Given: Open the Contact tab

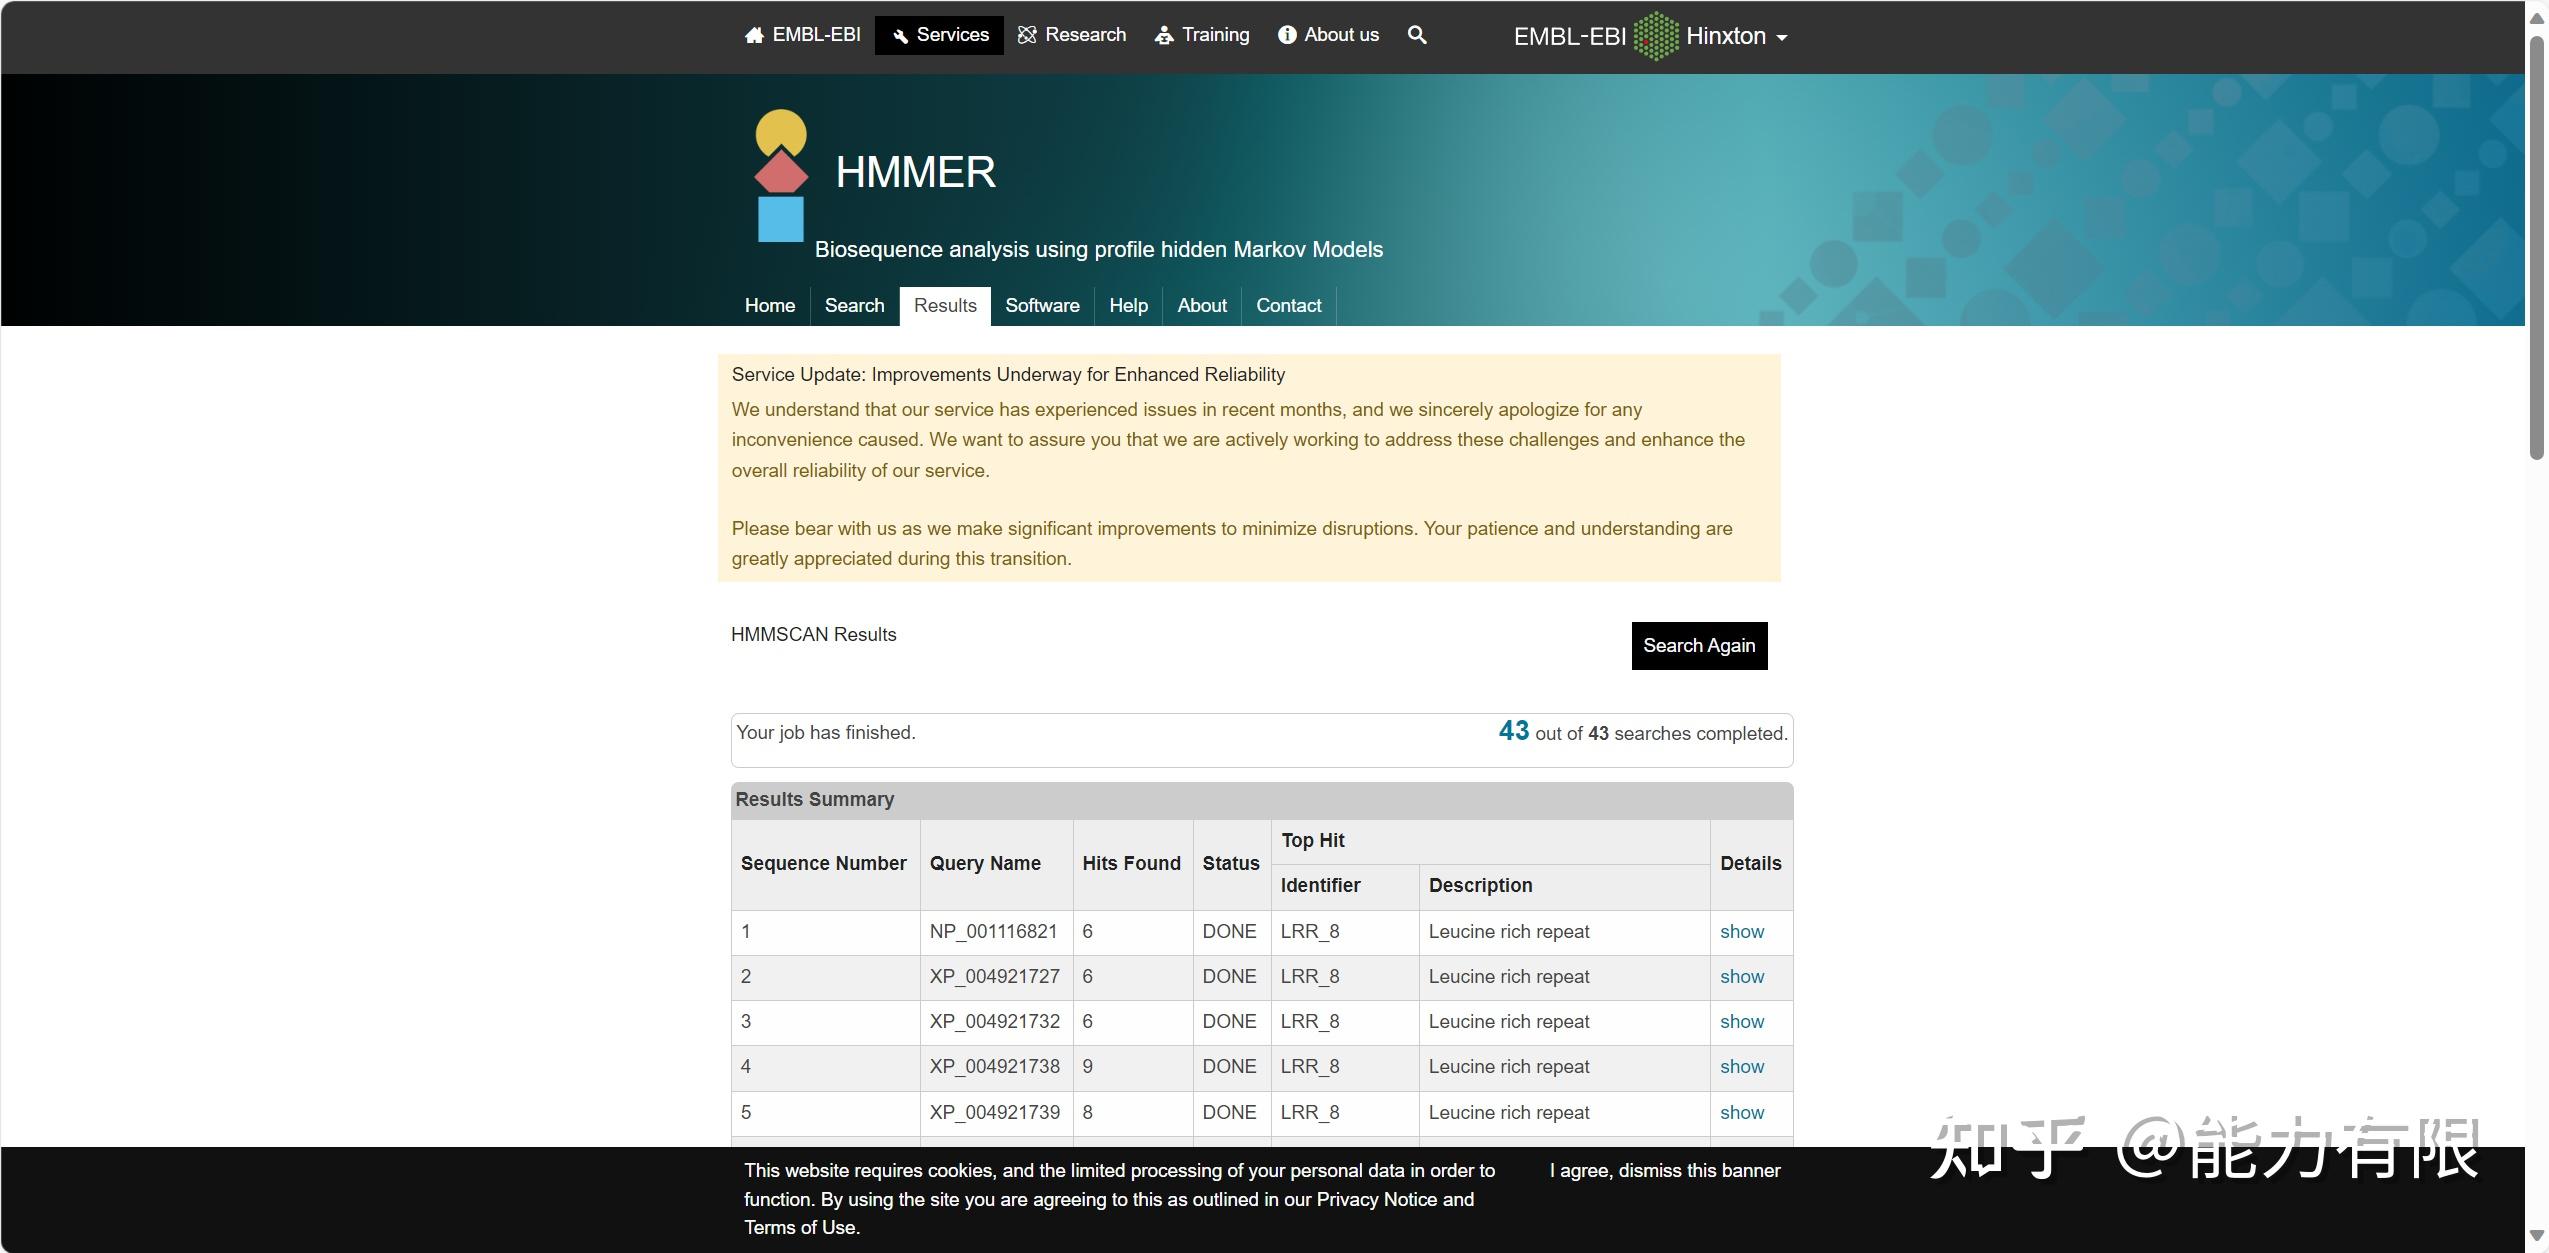Looking at the screenshot, I should (1288, 305).
